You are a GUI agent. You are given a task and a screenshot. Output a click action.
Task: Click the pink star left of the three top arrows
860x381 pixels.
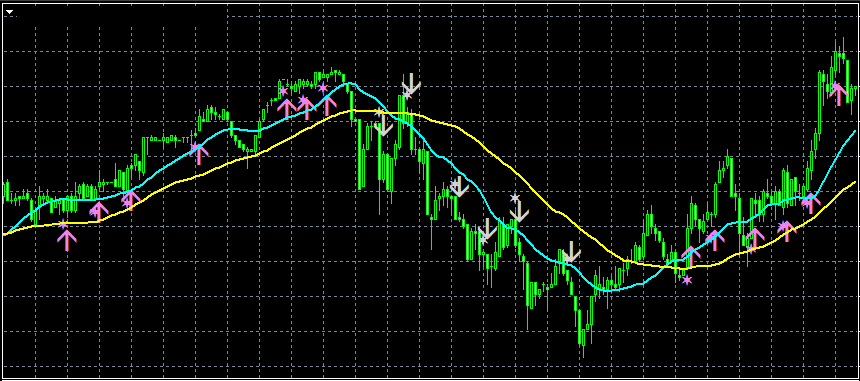(x=283, y=90)
